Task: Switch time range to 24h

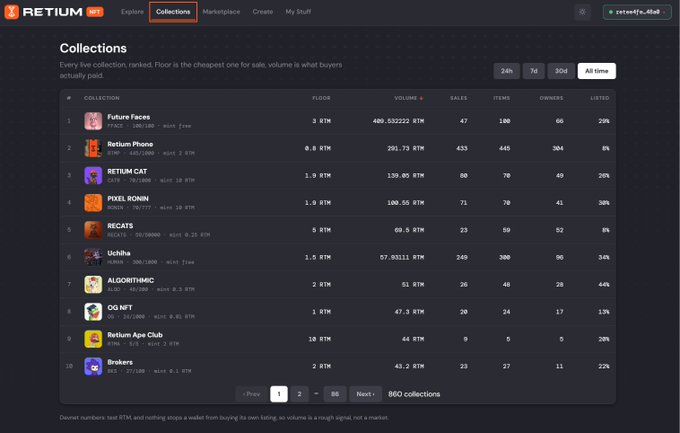Action: pos(507,71)
